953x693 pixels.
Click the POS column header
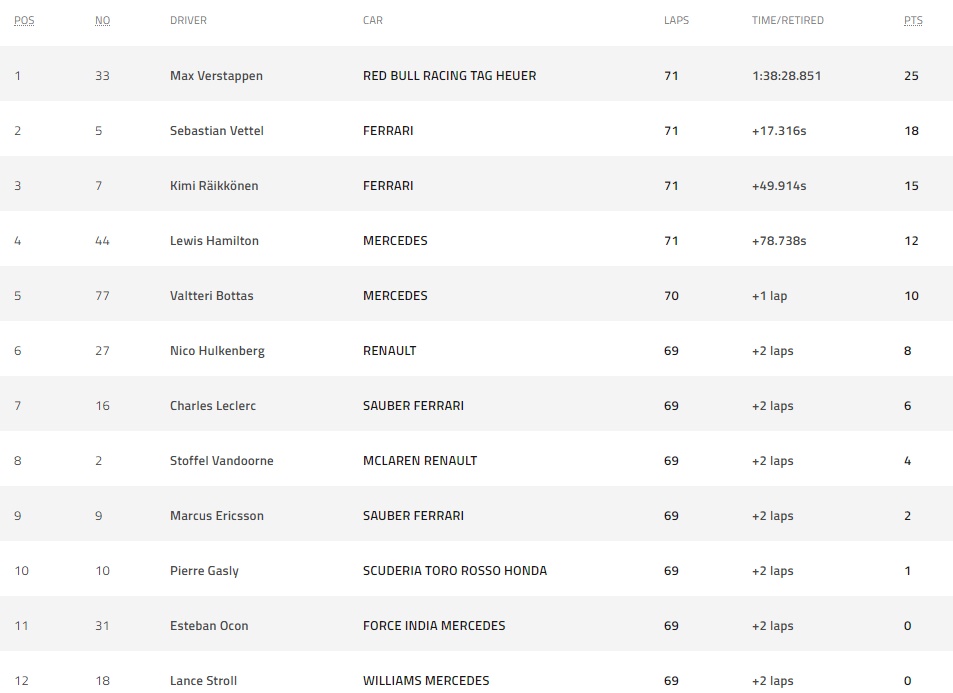[24, 20]
